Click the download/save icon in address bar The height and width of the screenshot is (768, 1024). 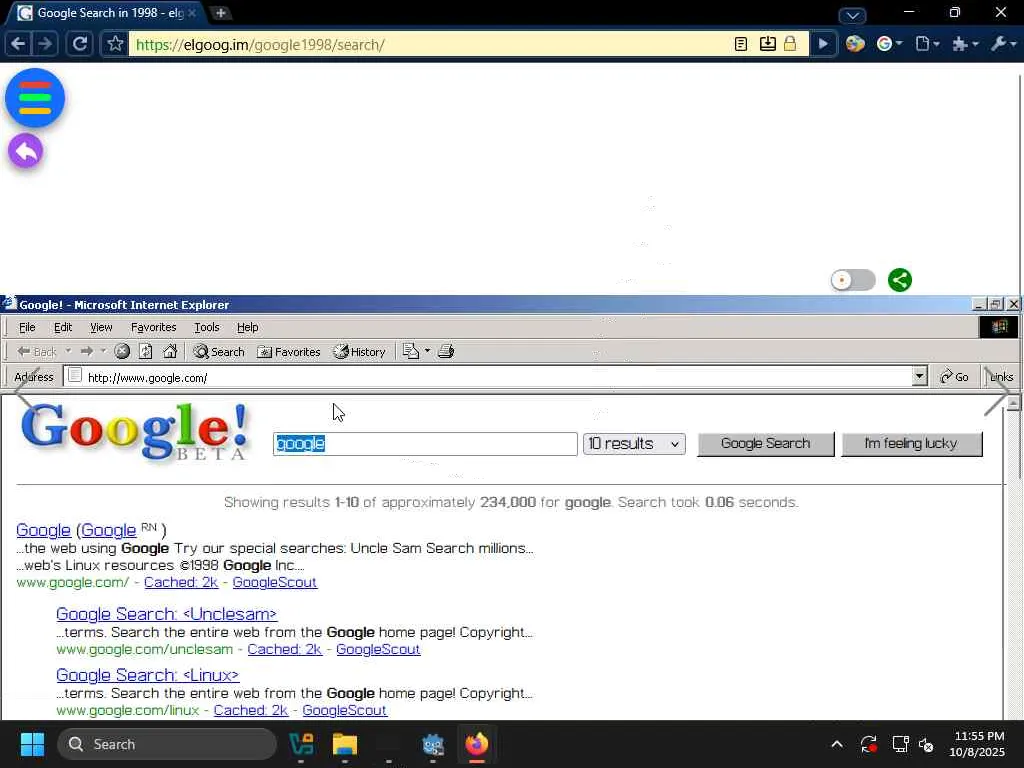coord(767,44)
